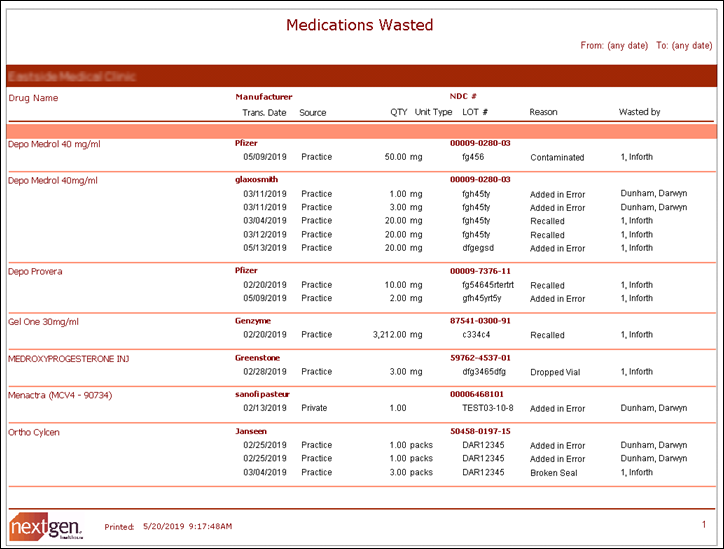Screen dimensions: 724x549
Task: Click lot number c334c4
Action: tap(476, 335)
